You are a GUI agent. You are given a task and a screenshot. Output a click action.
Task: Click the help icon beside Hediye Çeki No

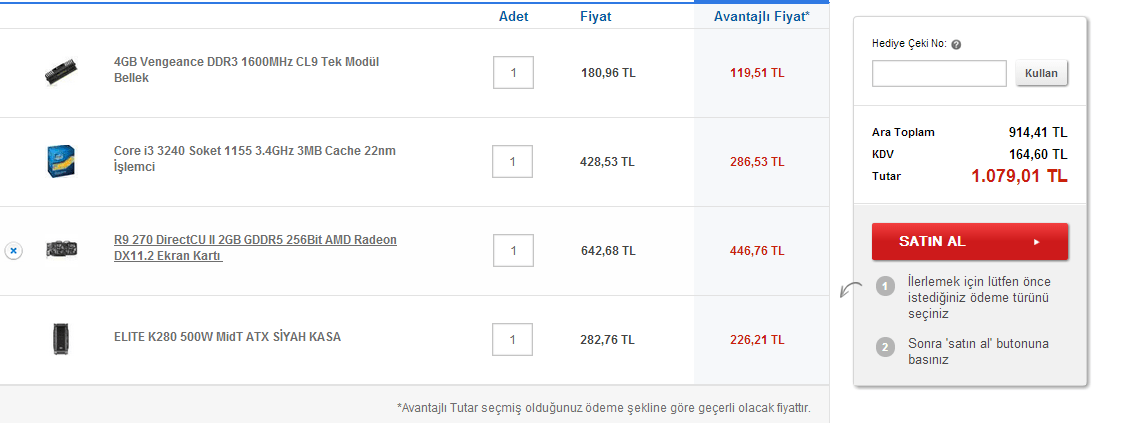957,45
